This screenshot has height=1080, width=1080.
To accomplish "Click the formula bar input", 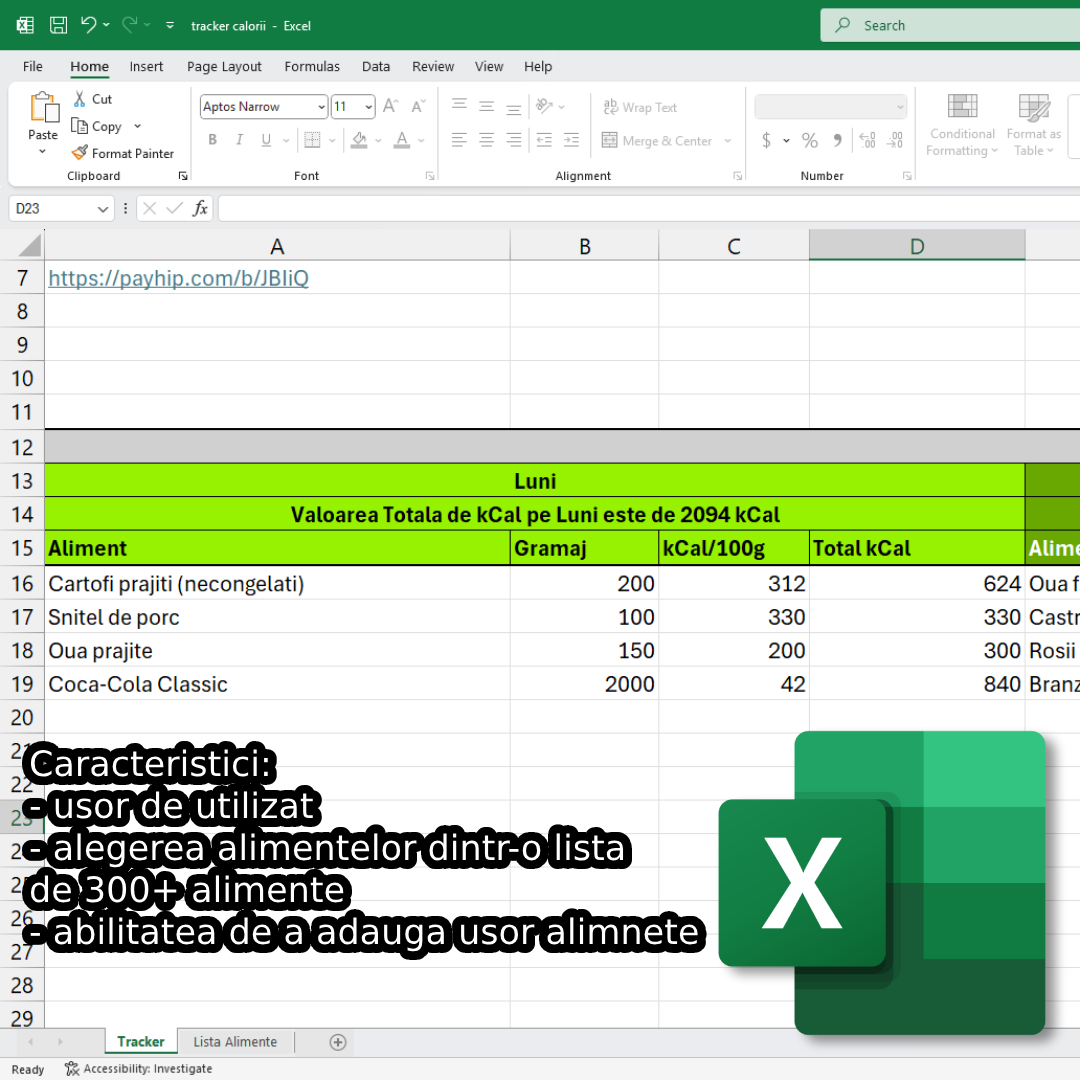I will click(x=649, y=208).
